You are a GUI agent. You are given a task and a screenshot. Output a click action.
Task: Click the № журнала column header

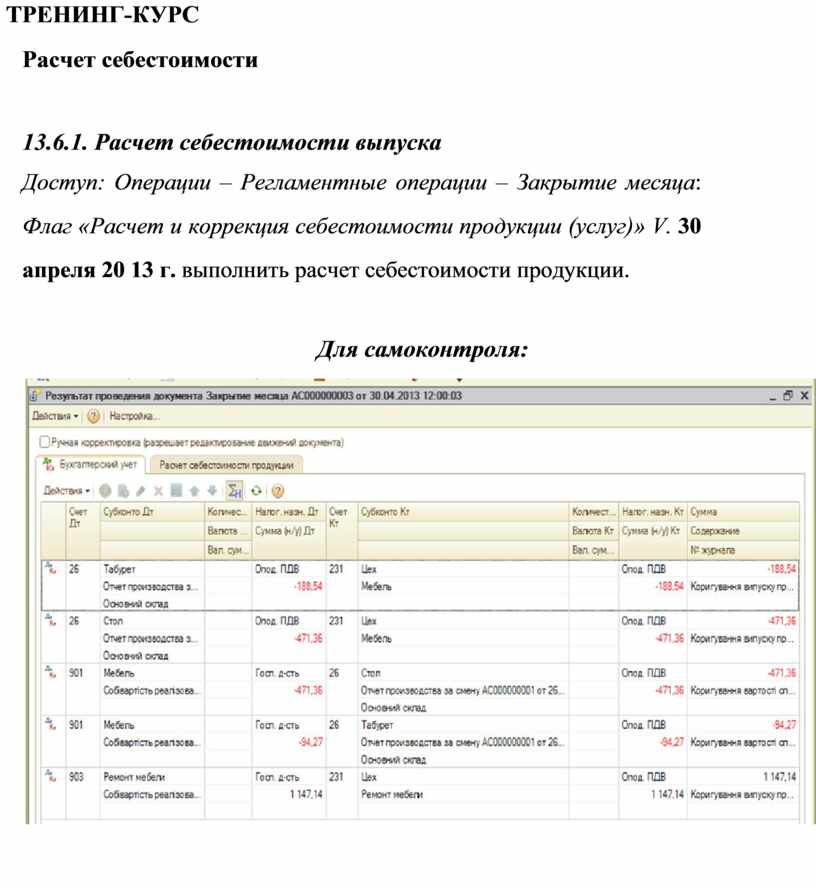[743, 550]
